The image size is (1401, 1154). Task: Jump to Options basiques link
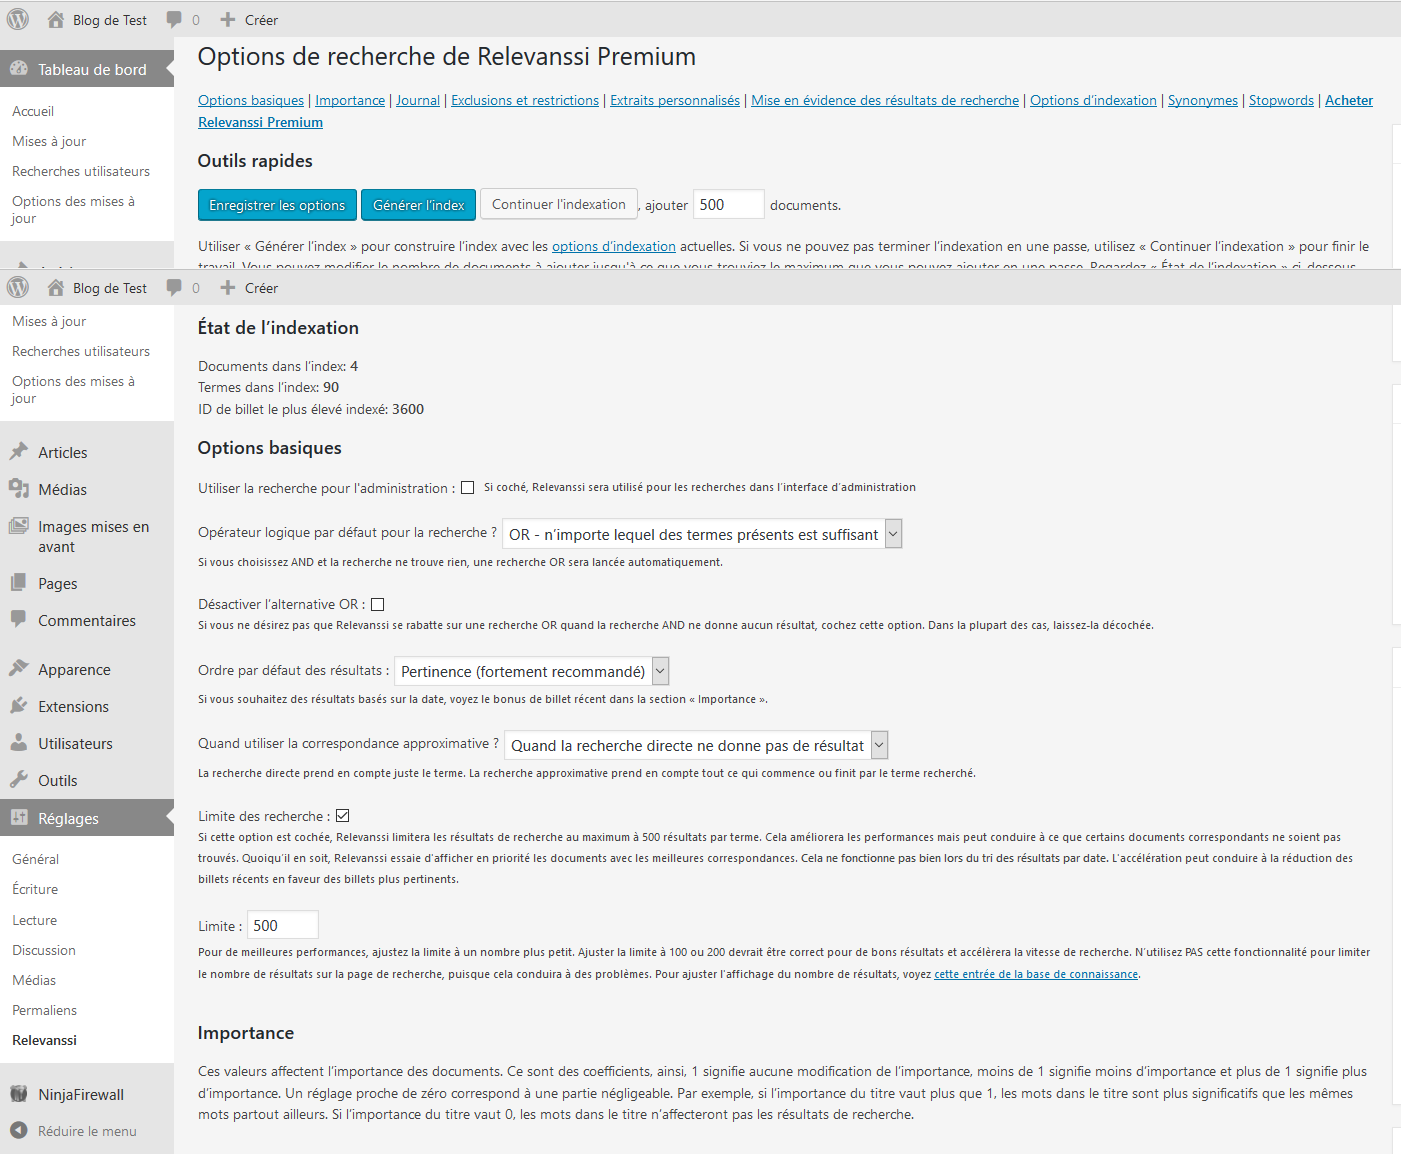coord(251,100)
